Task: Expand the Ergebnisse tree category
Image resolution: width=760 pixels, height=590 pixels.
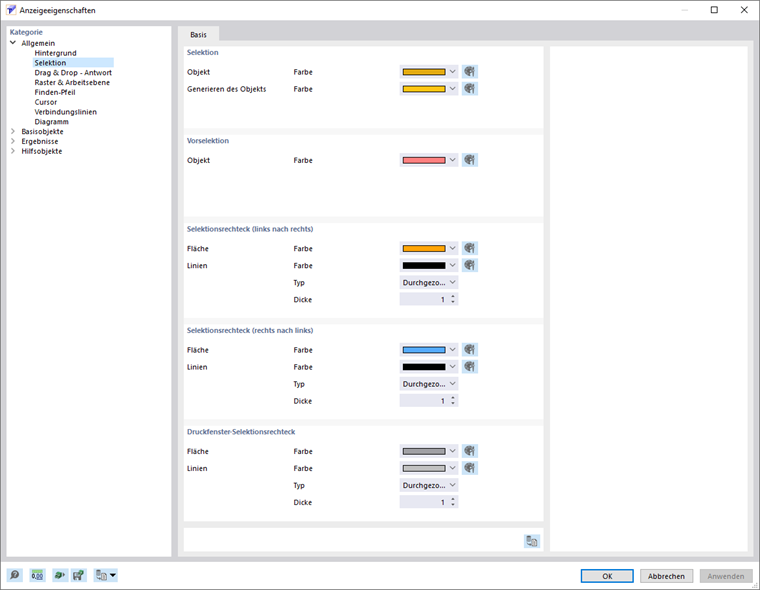Action: pos(13,141)
